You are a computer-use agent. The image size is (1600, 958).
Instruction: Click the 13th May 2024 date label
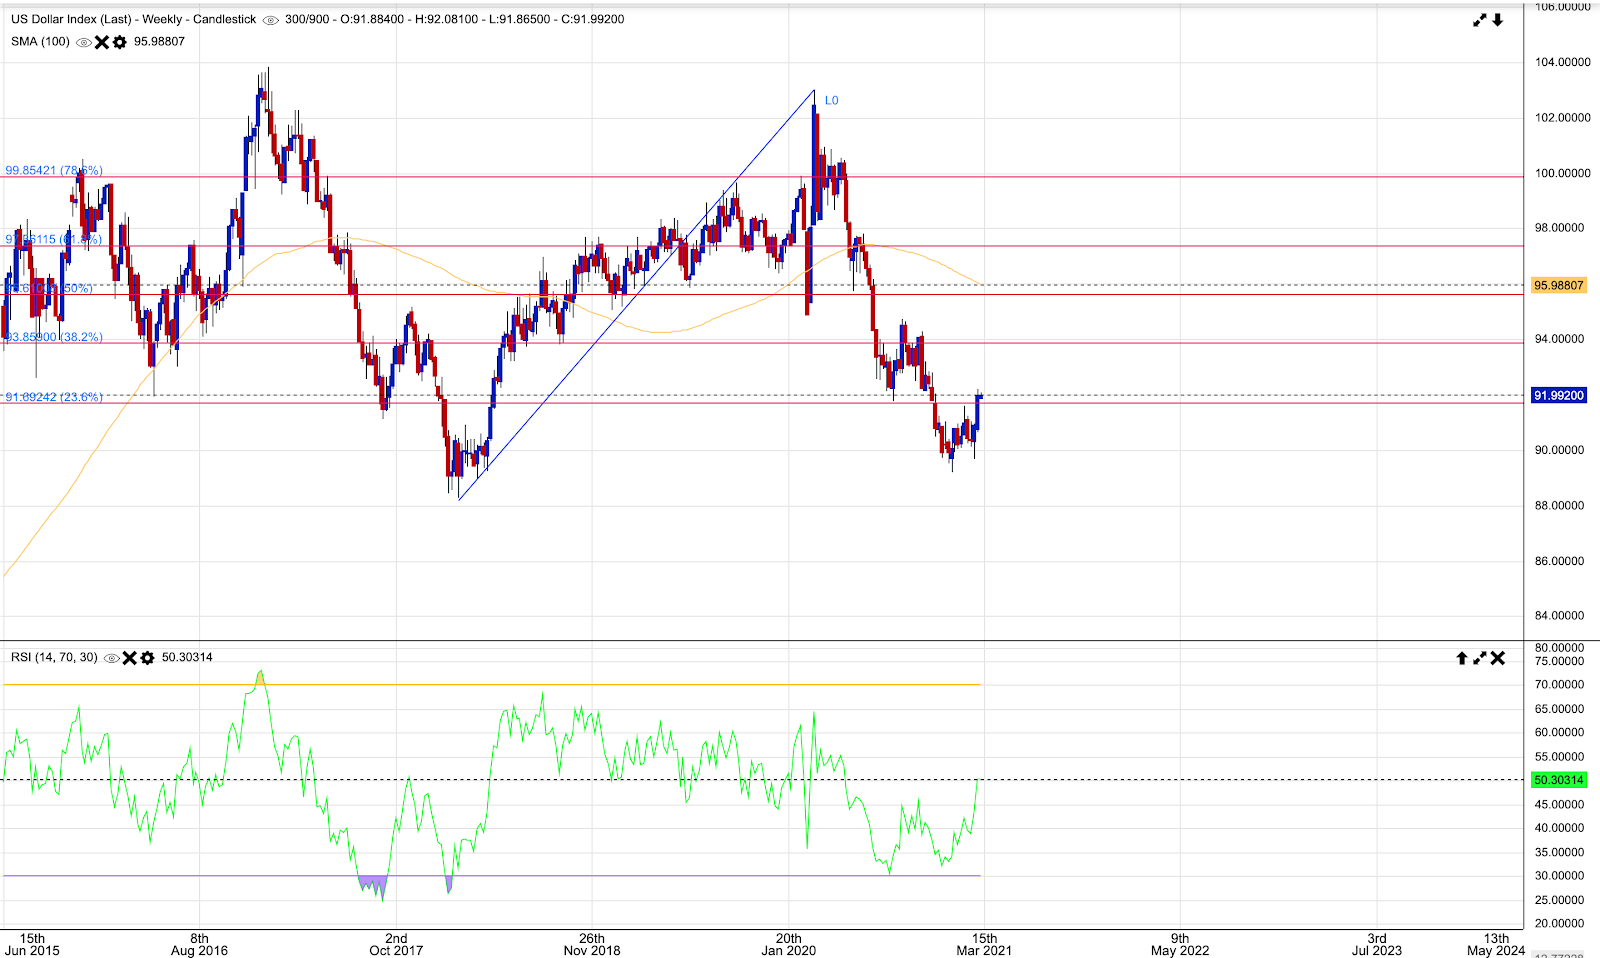(x=1496, y=945)
